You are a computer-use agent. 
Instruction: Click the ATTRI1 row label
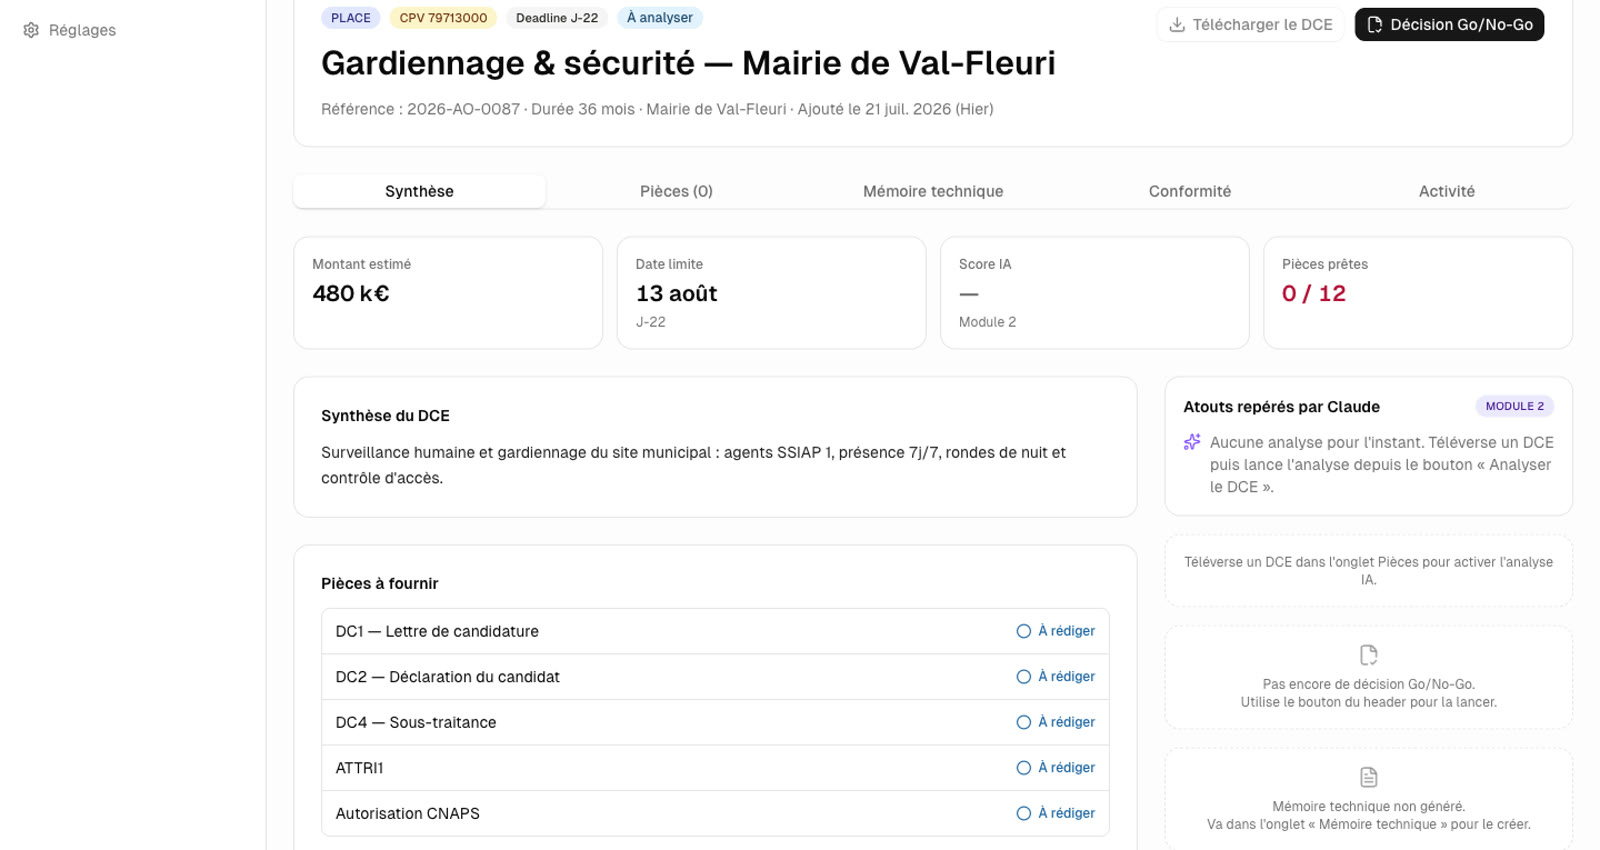[x=359, y=768]
